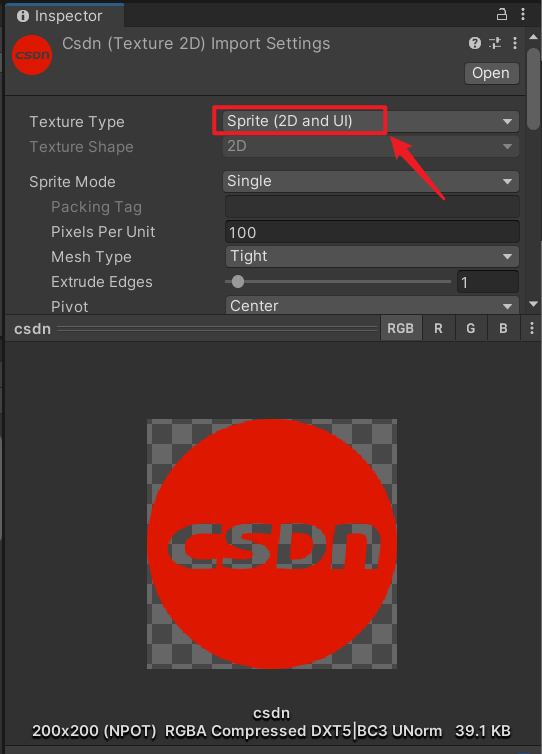Click the scroll down arrow of the Inspector
This screenshot has height=754, width=542.
click(533, 304)
